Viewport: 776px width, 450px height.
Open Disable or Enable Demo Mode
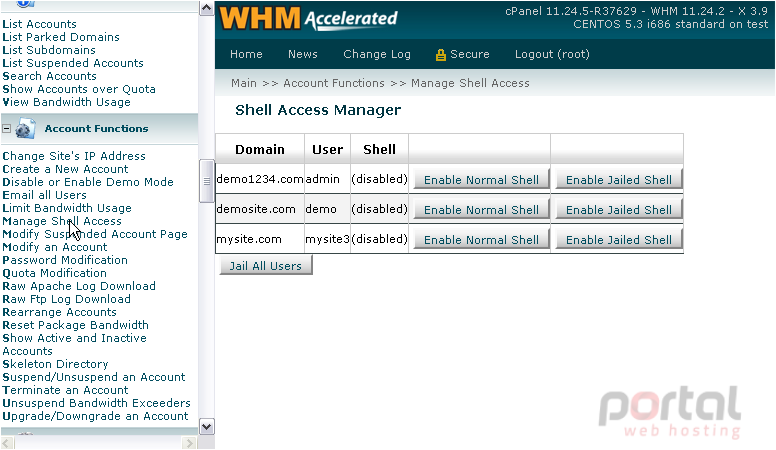[x=88, y=182]
